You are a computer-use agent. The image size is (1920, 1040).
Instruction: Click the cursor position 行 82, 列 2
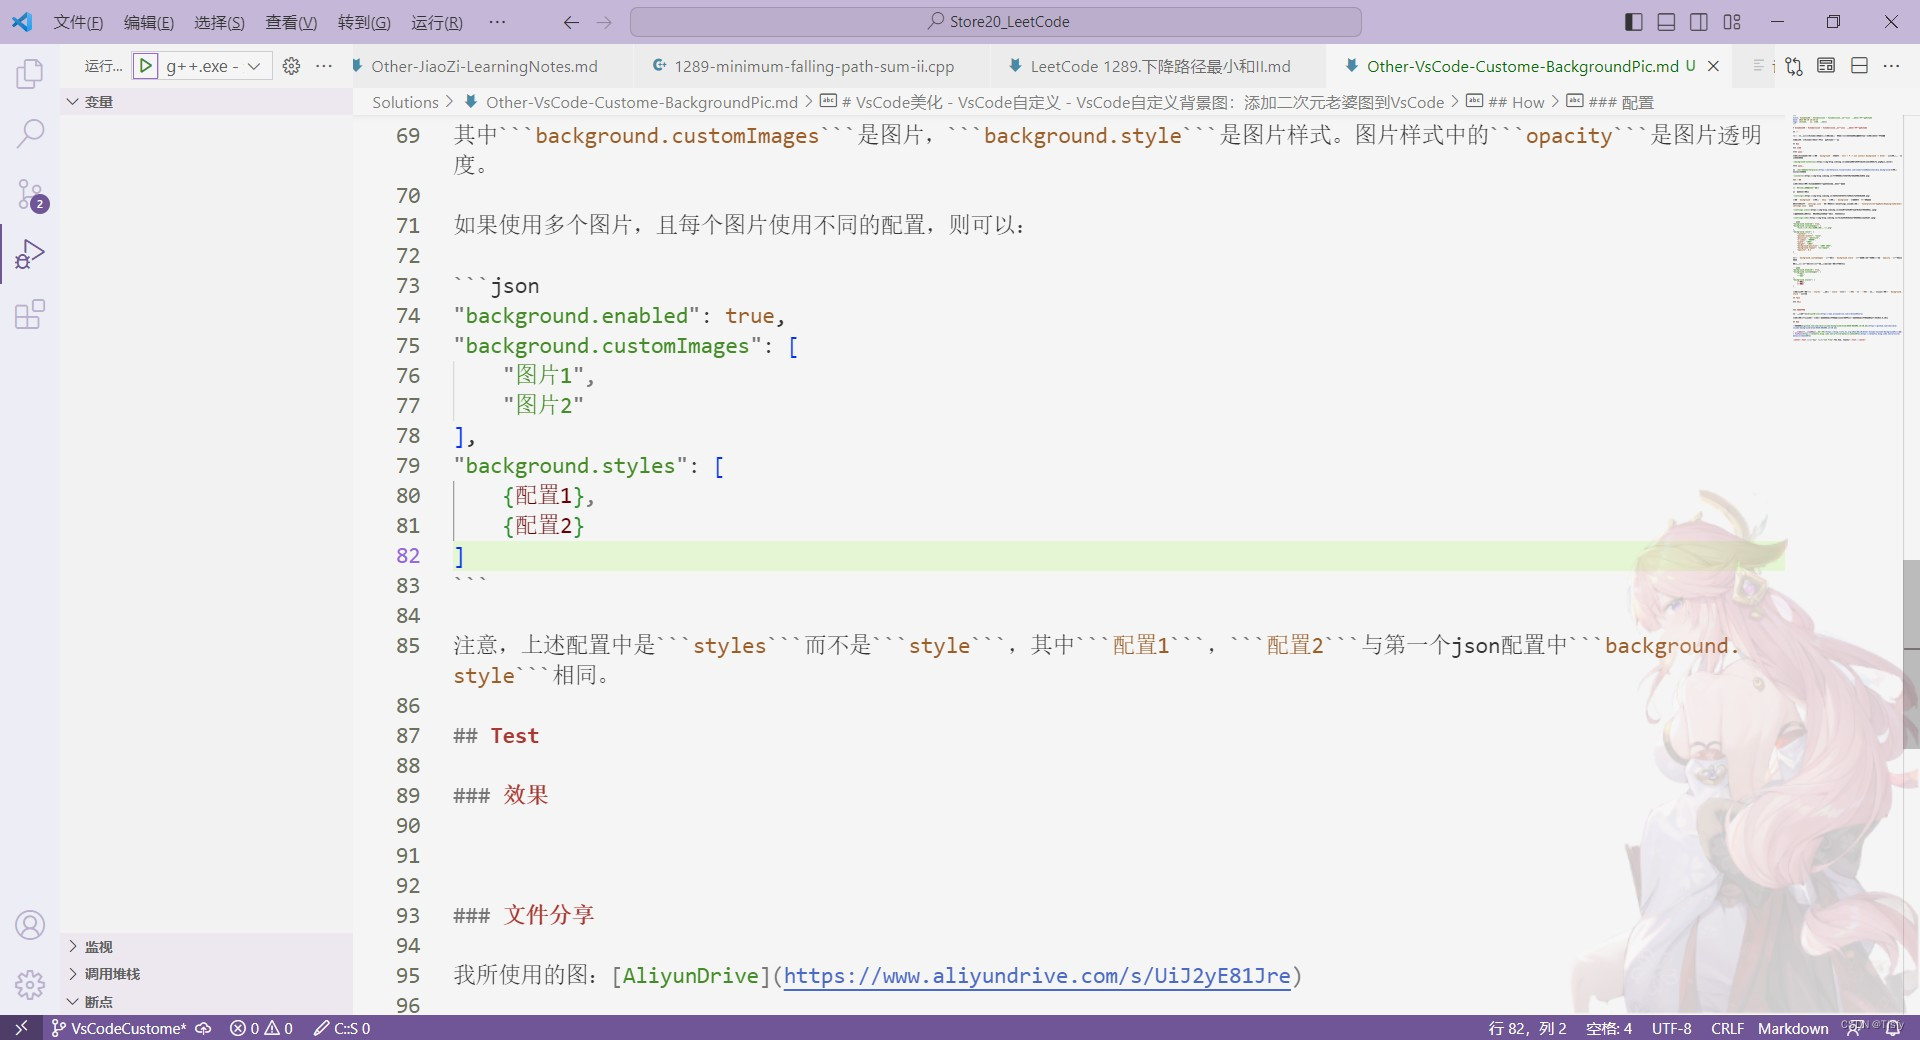point(1527,1028)
